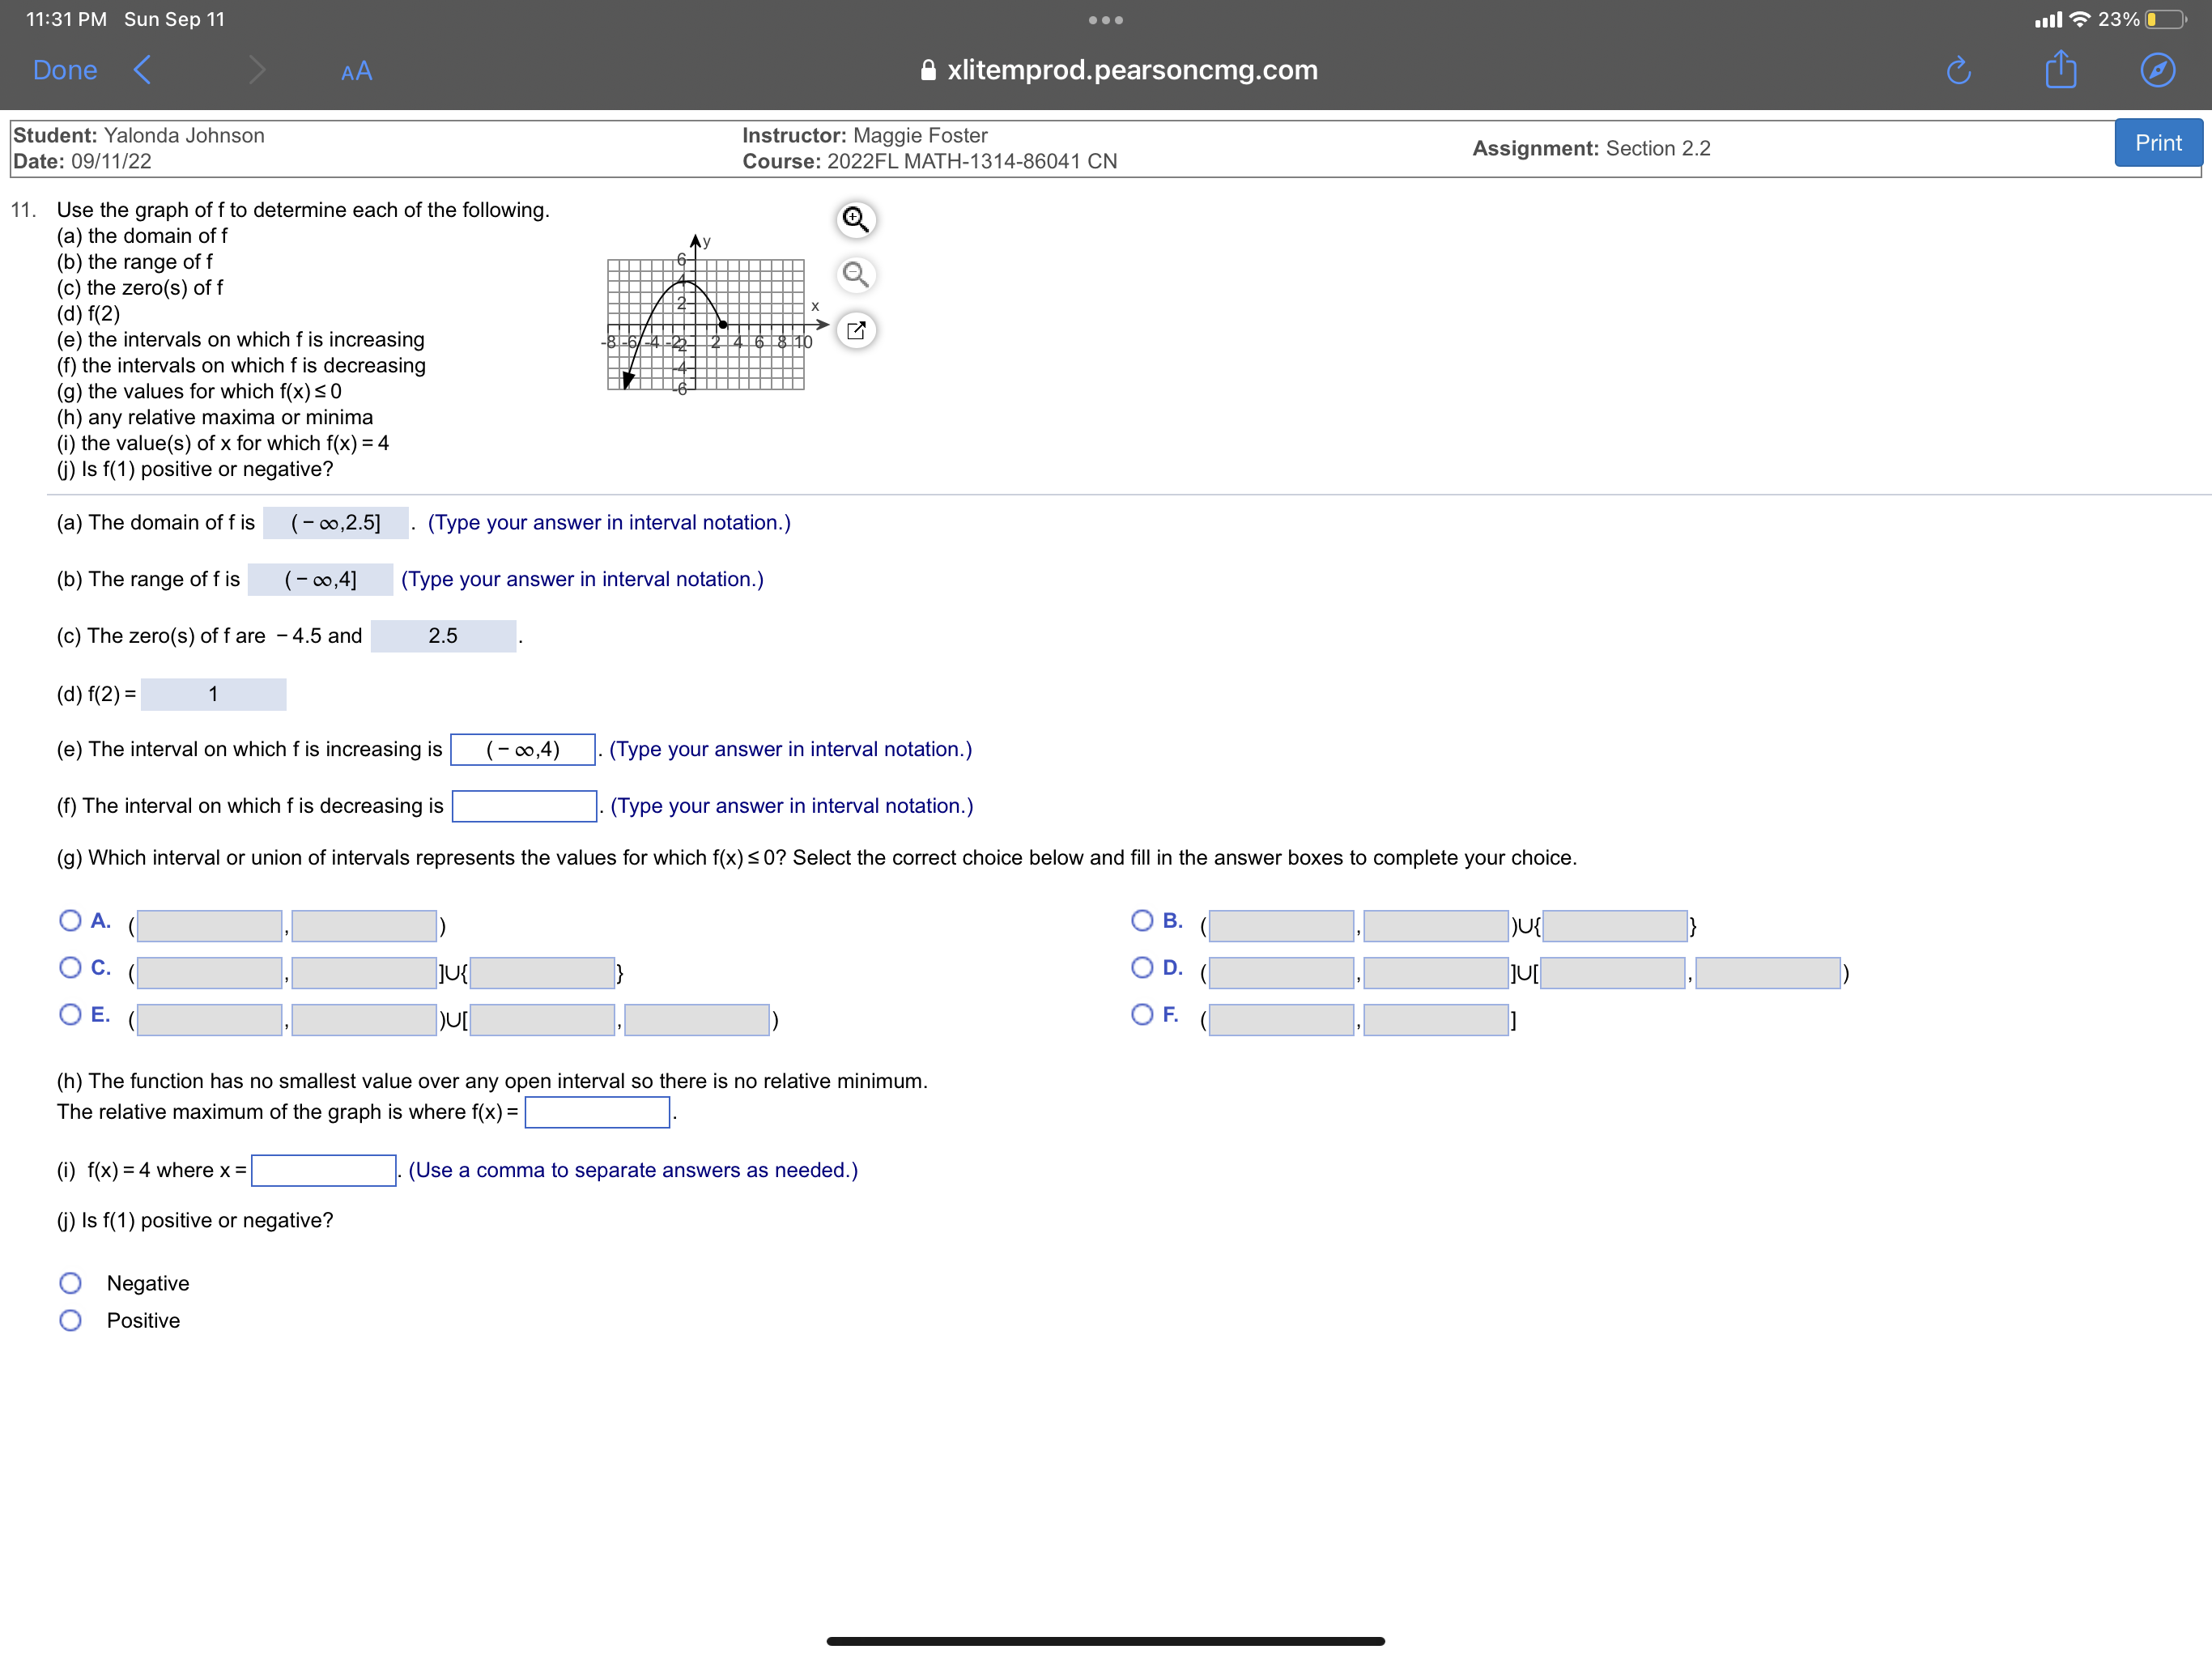Click the f(x)=4 x-value input

[323, 1171]
